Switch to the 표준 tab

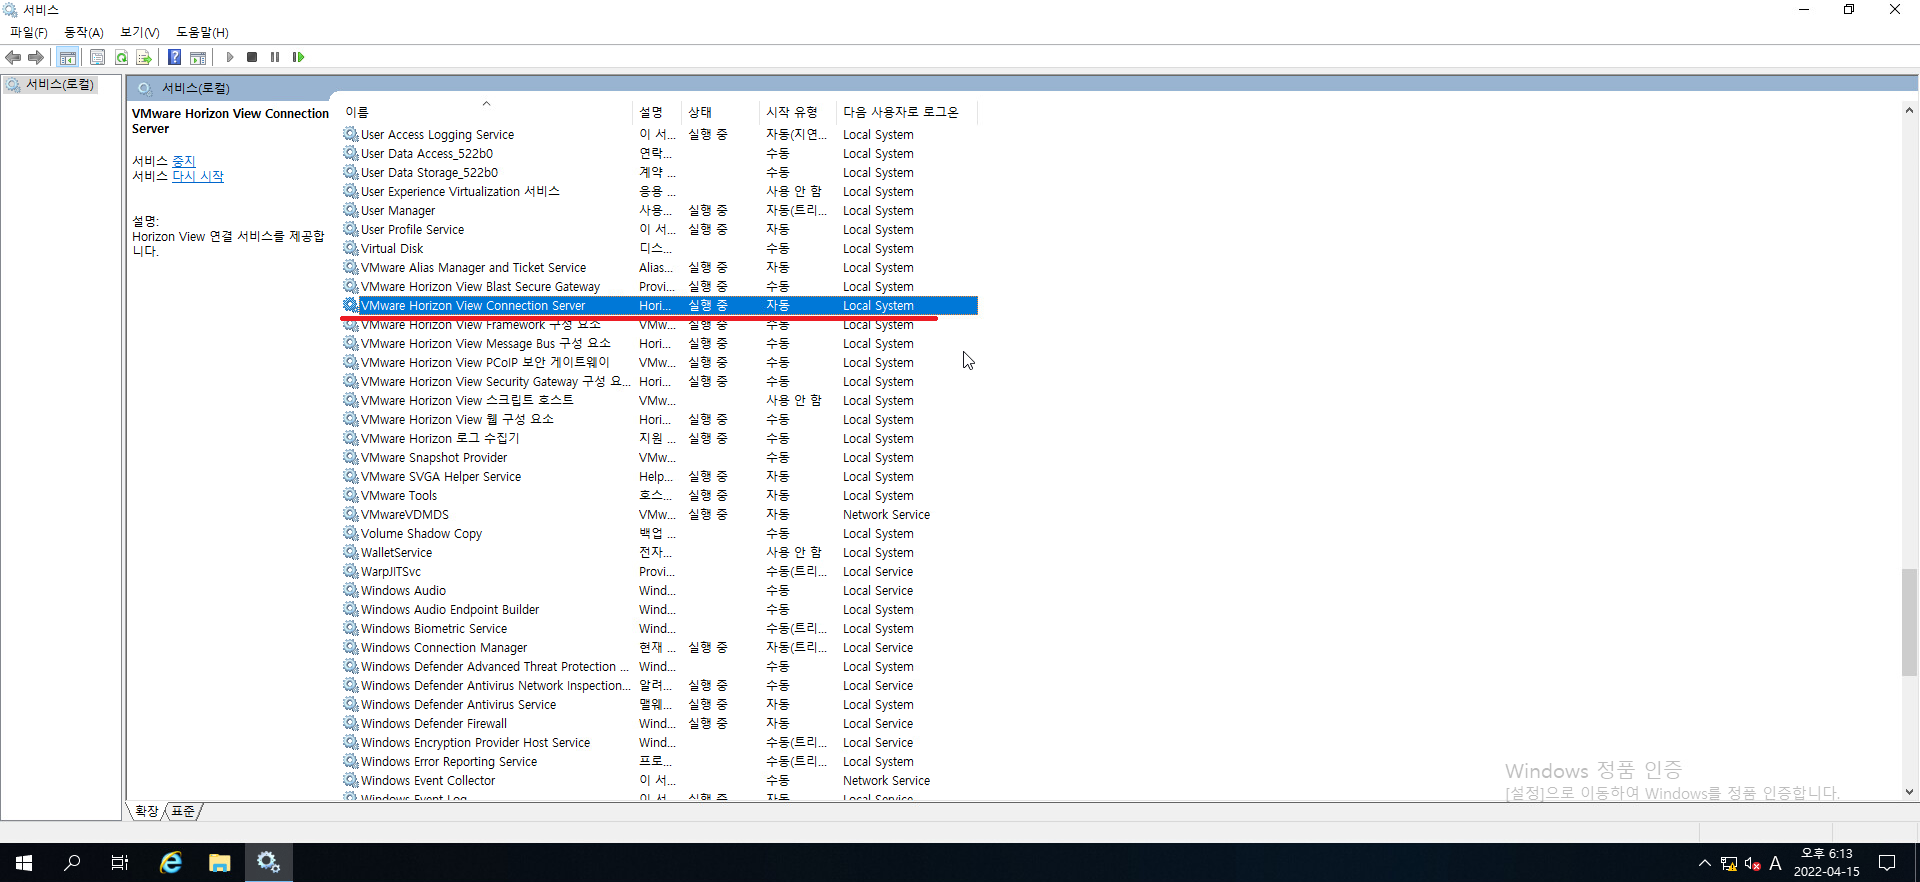(183, 811)
